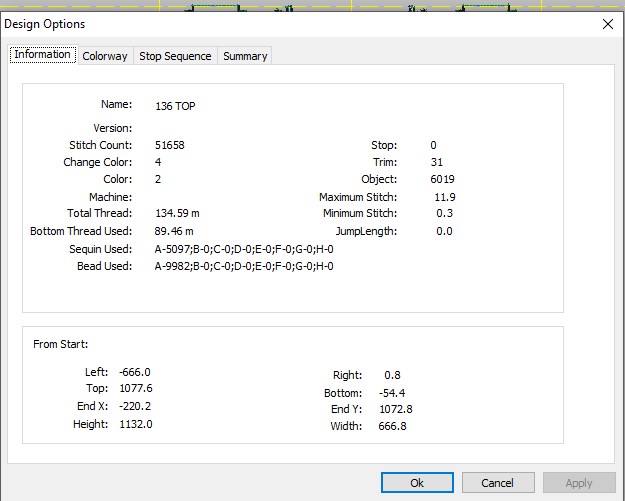Click Top value 1077.6
625x501 pixels.
136,388
